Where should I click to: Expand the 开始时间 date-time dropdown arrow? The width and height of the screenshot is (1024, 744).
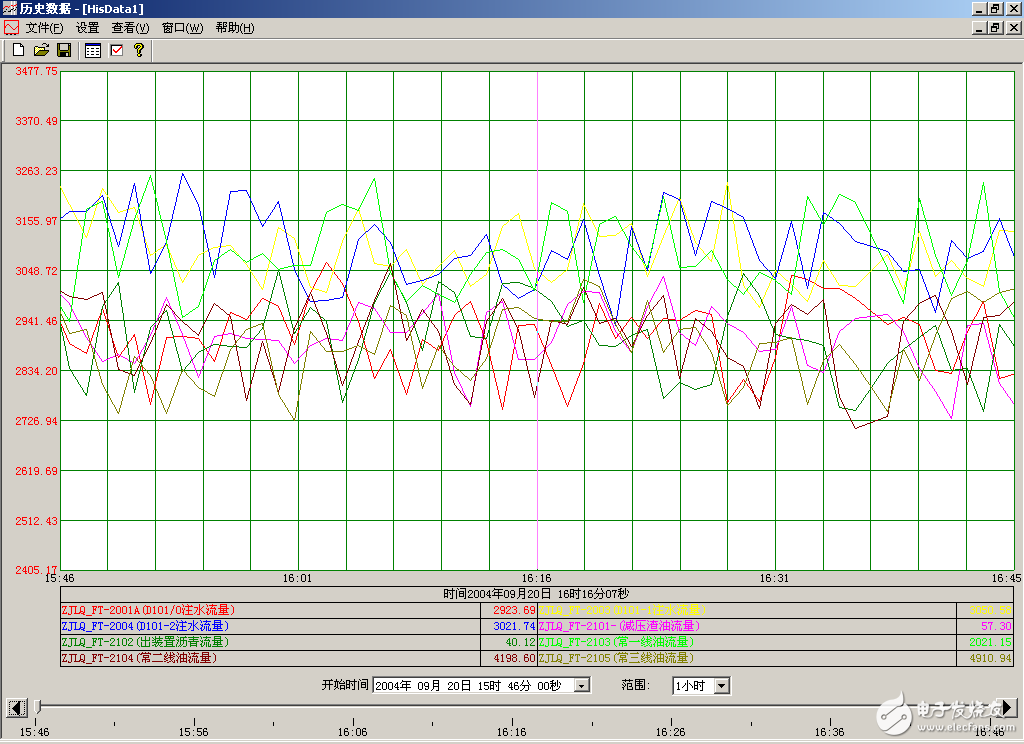pyautogui.click(x=581, y=686)
